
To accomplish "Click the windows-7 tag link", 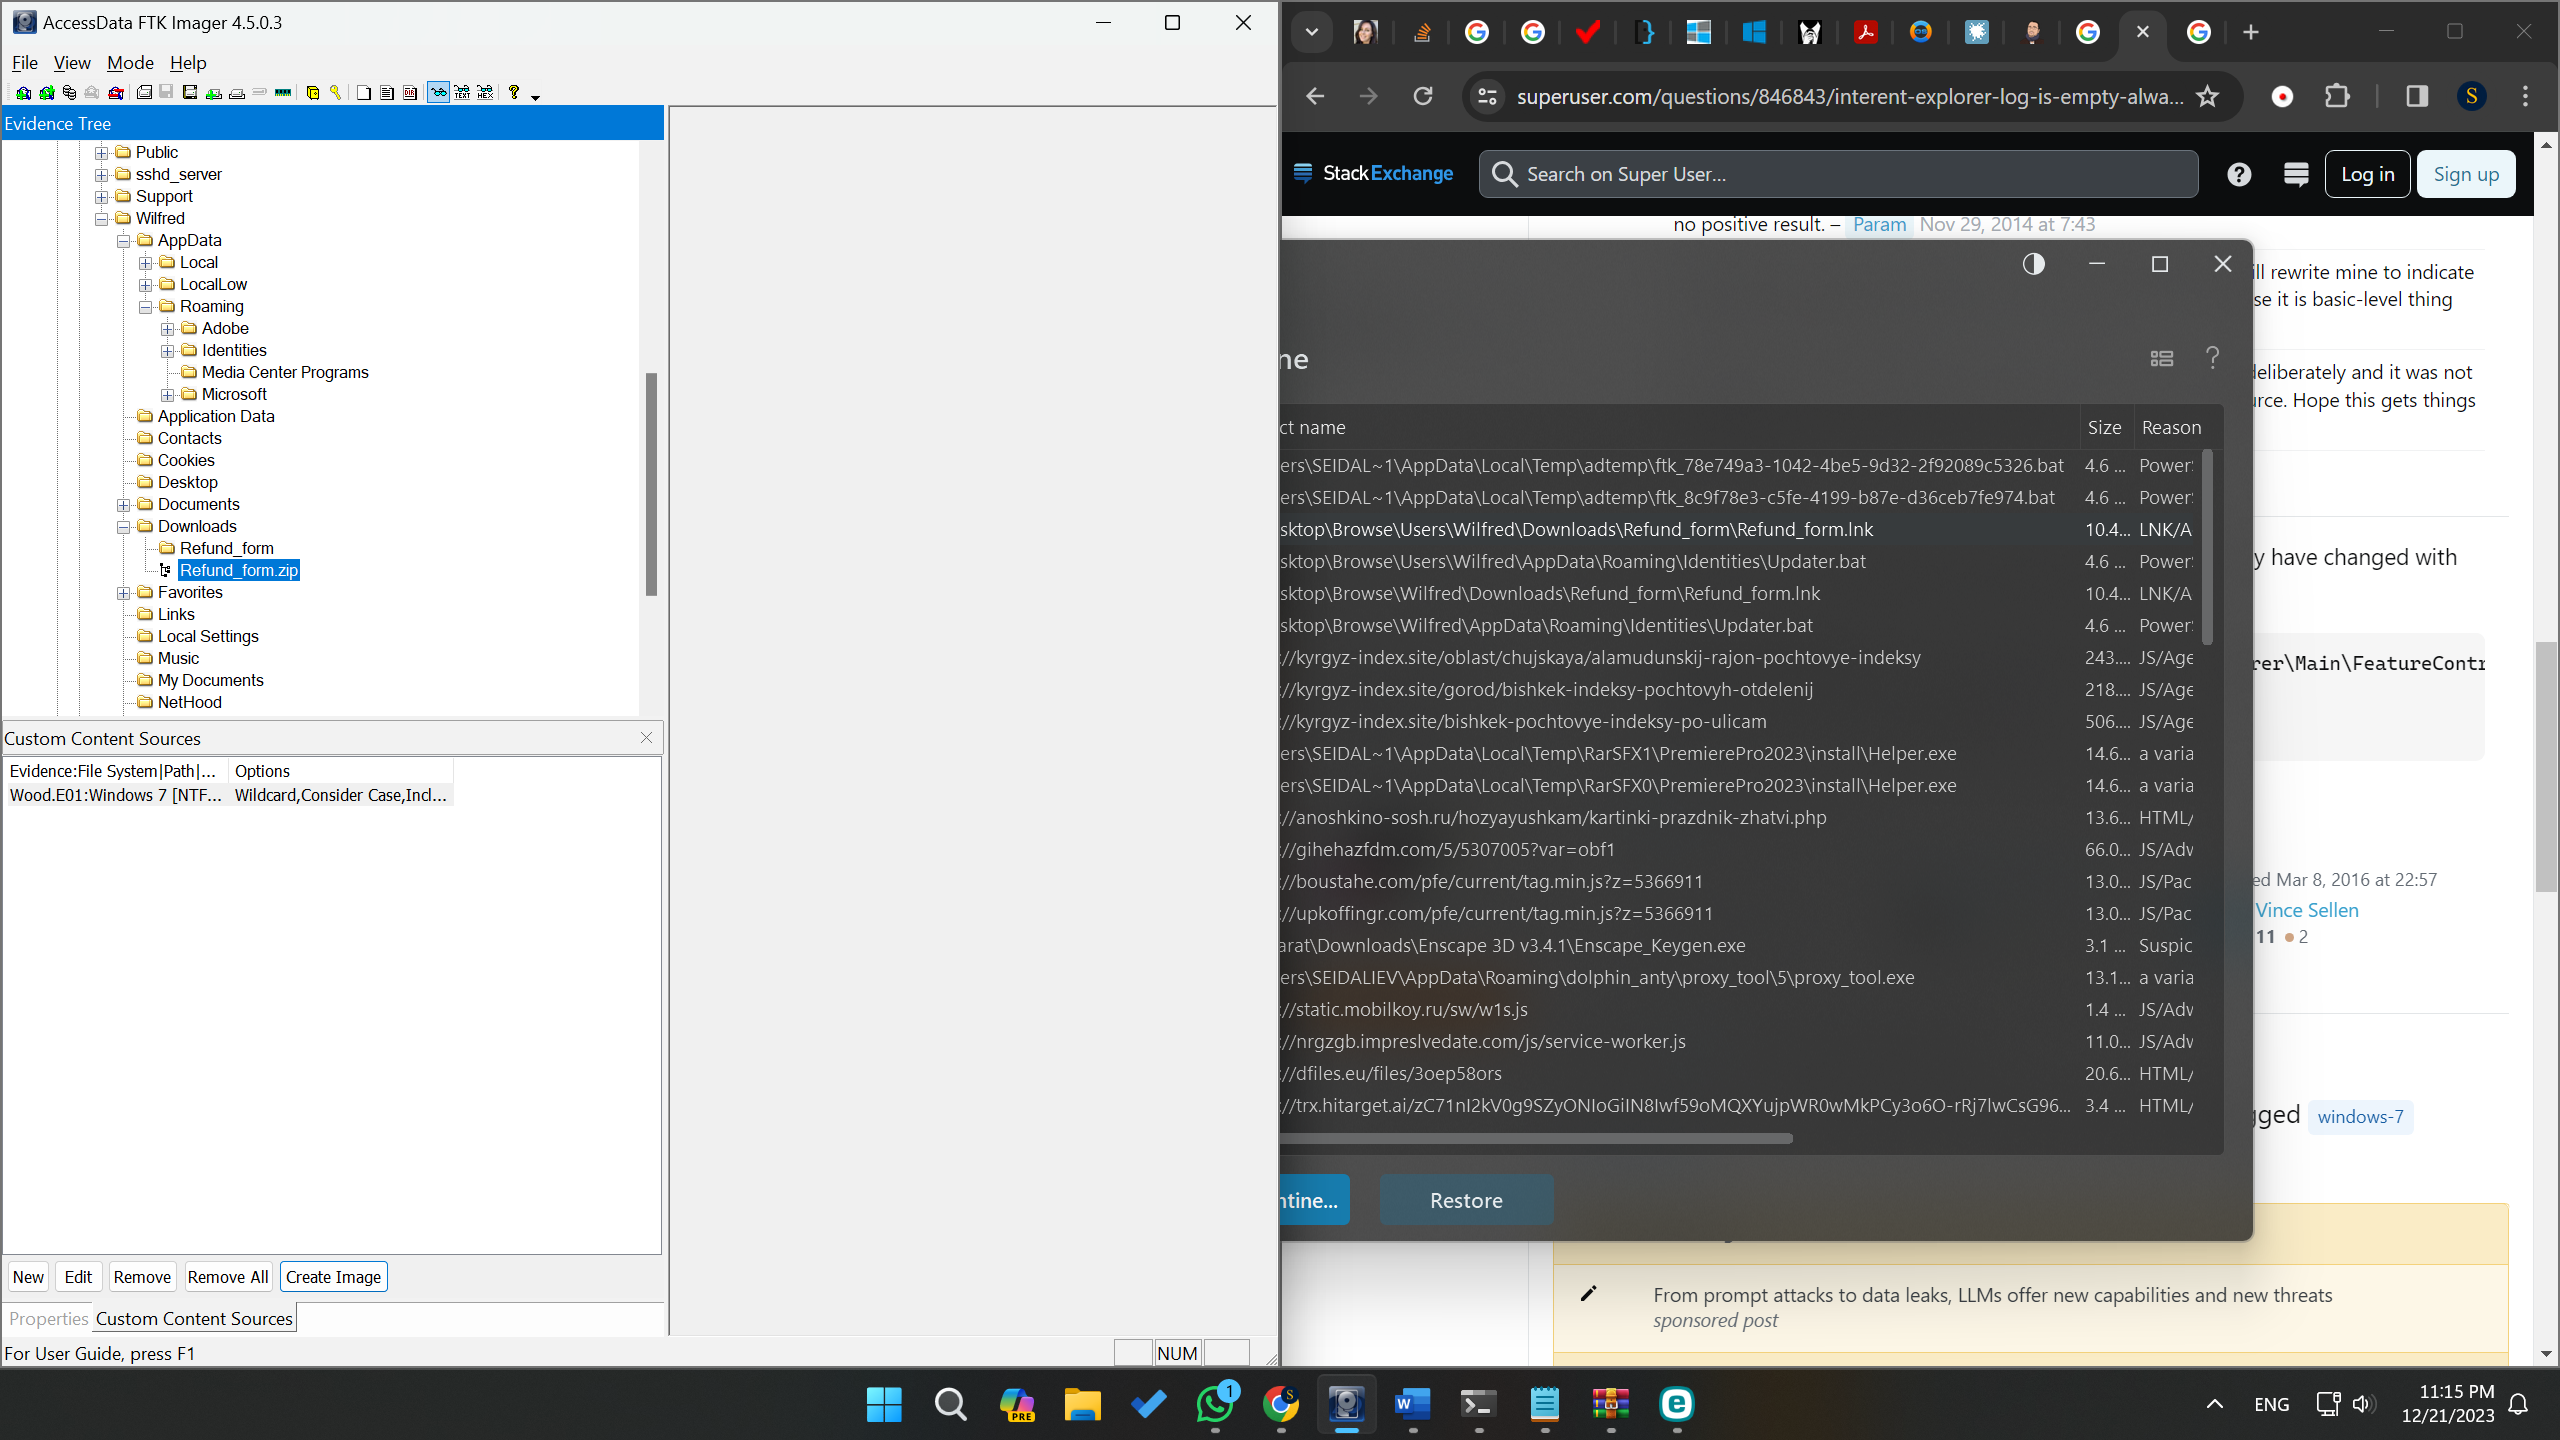I will point(2360,1117).
